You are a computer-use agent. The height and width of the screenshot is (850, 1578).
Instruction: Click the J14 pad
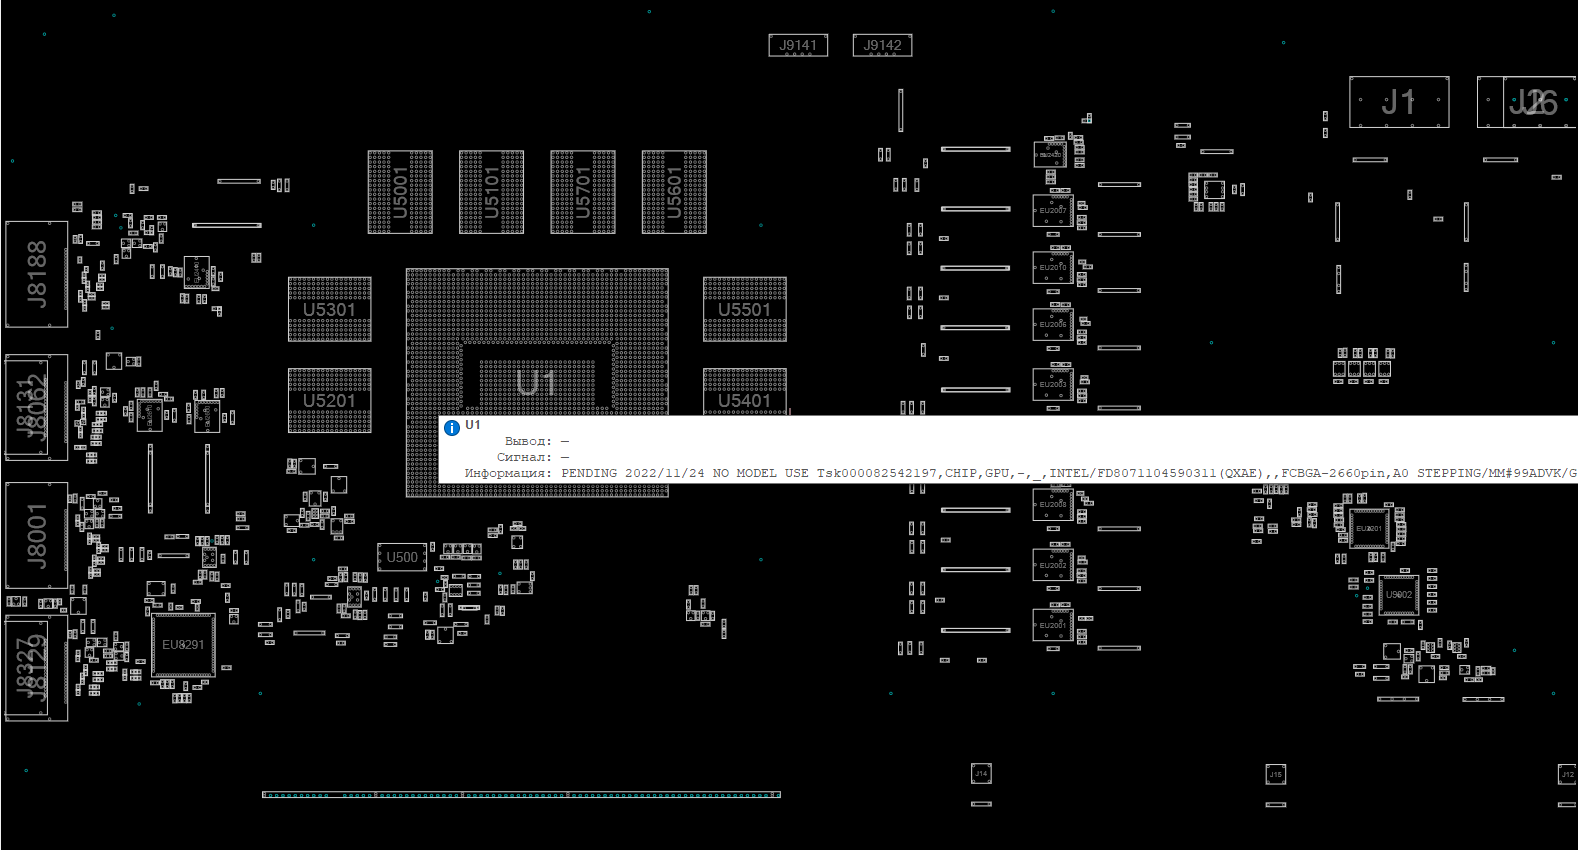point(981,774)
